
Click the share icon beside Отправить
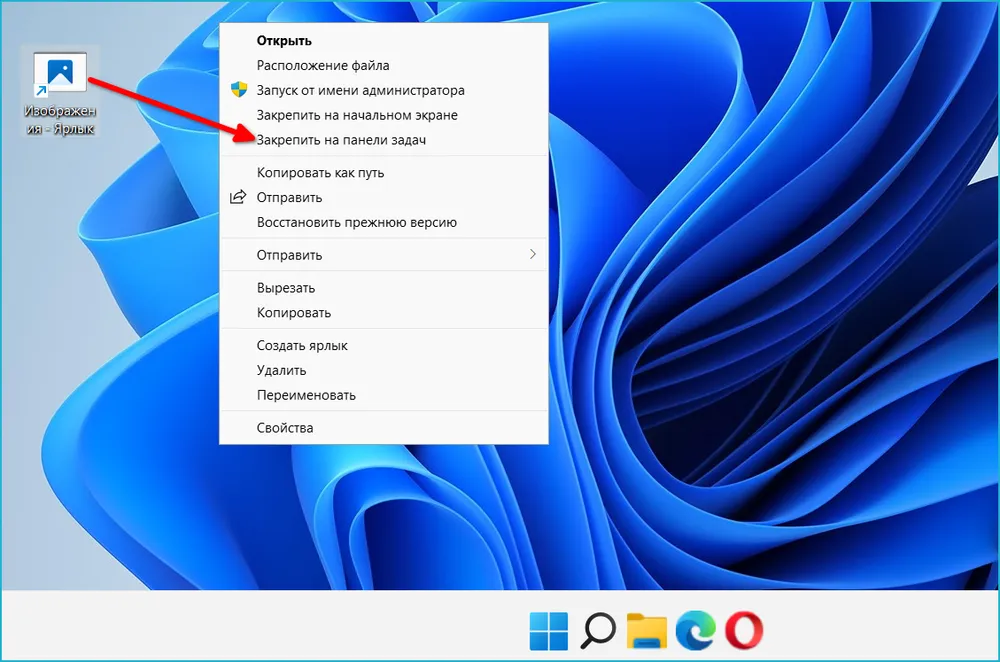point(238,197)
